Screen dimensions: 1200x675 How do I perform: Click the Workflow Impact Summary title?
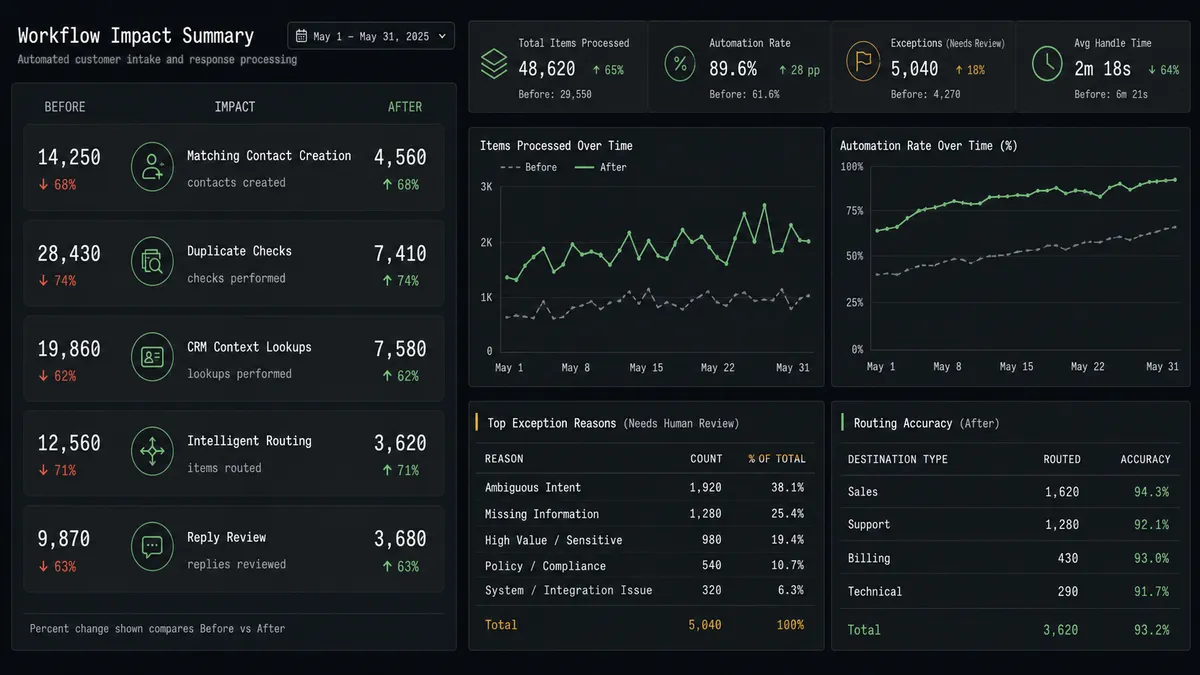click(x=135, y=36)
